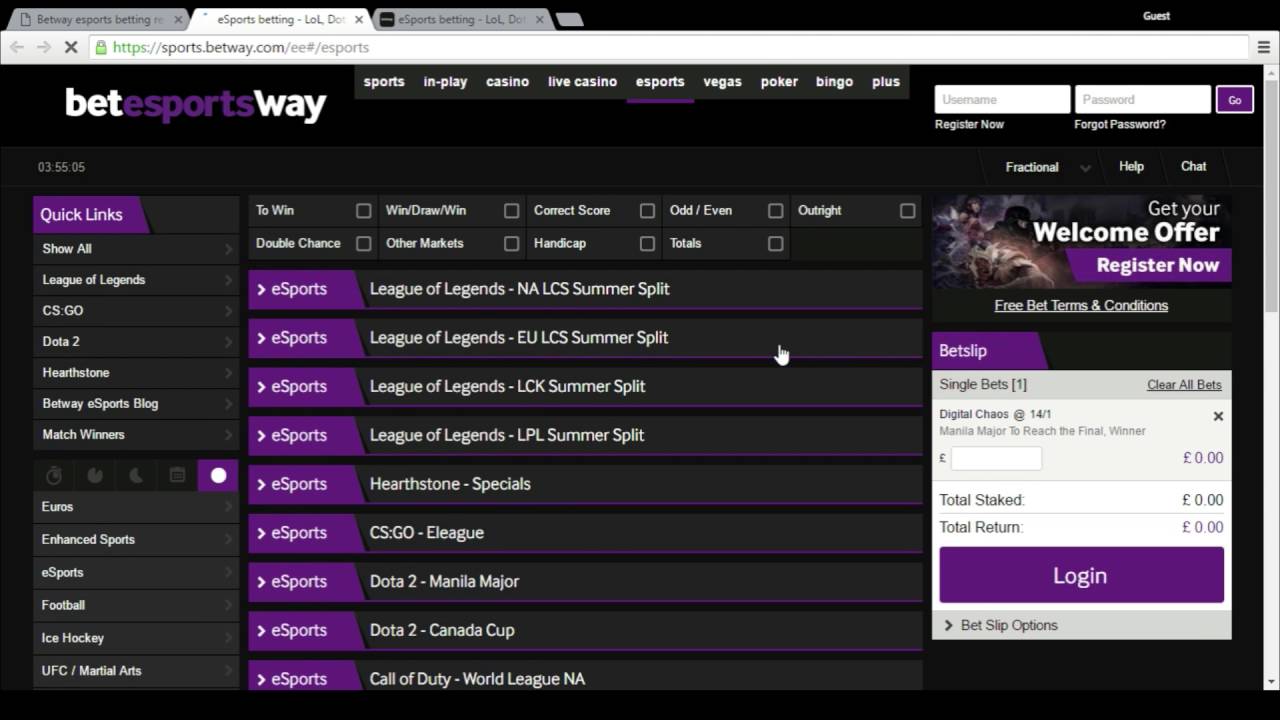Viewport: 1280px width, 720px height.
Task: Close the first Betway esports tab
Action: coord(178,19)
